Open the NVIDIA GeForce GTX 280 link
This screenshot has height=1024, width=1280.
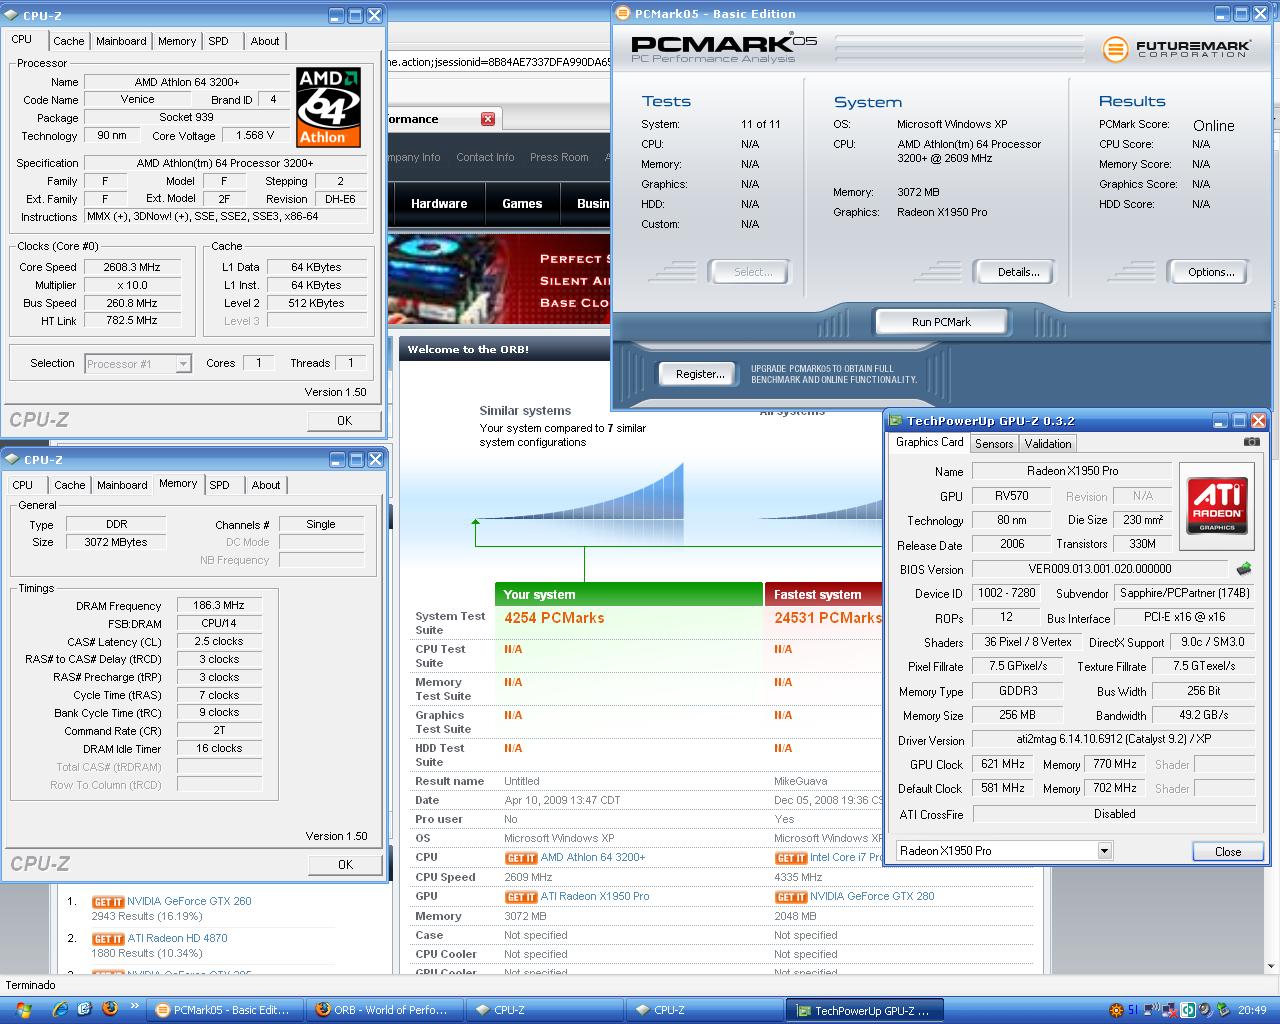pyautogui.click(x=872, y=897)
